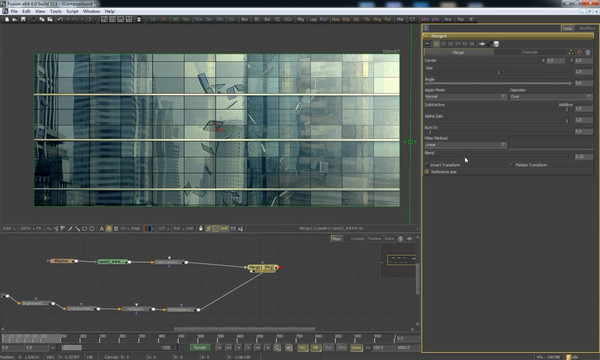Switch to the Channels tab in Merge1

(x=530, y=52)
